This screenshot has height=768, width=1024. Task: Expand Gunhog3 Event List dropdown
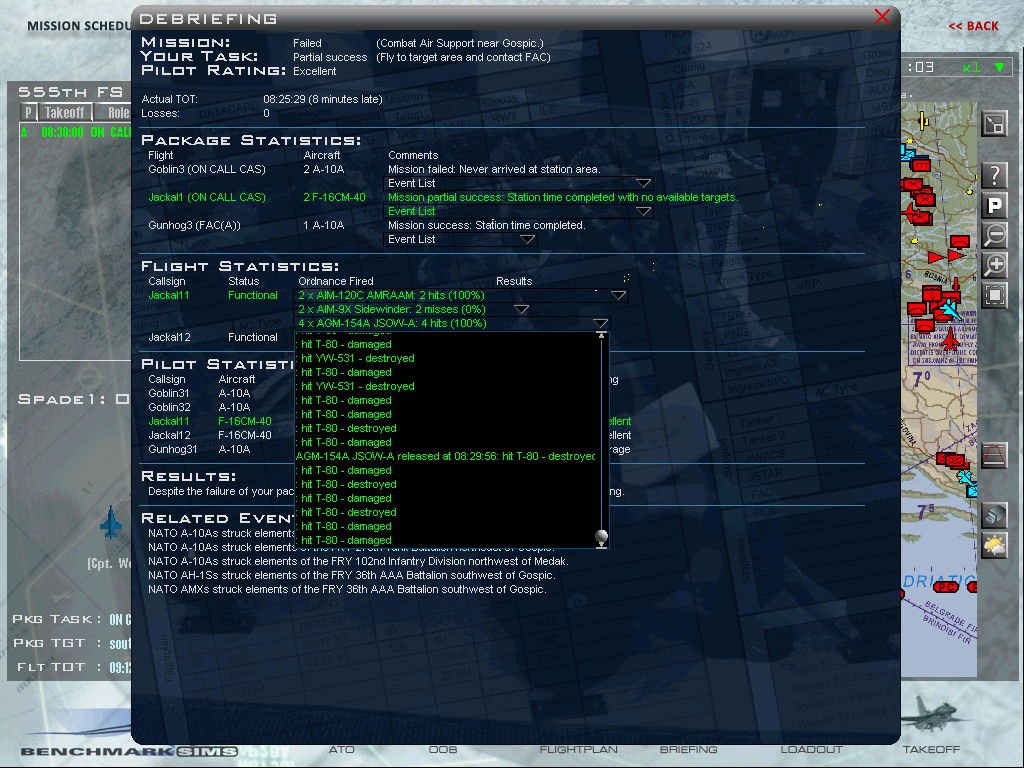pos(528,240)
